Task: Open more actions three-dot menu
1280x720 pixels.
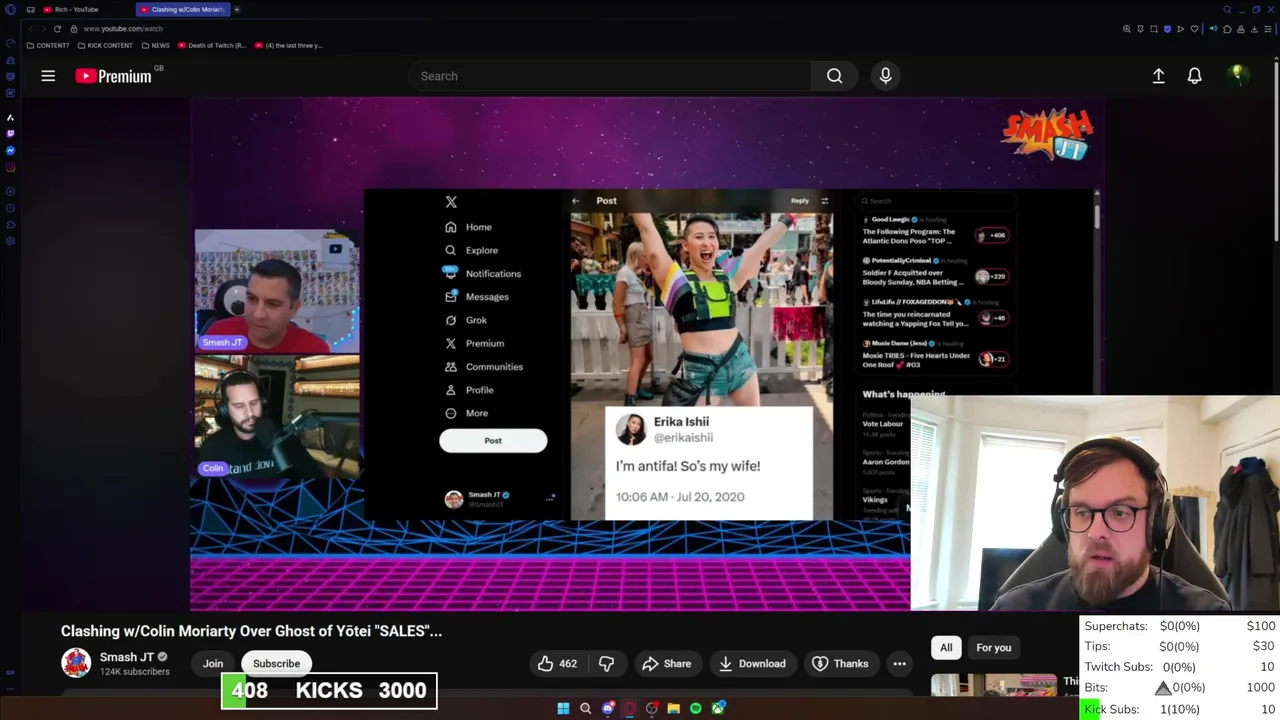Action: 899,664
